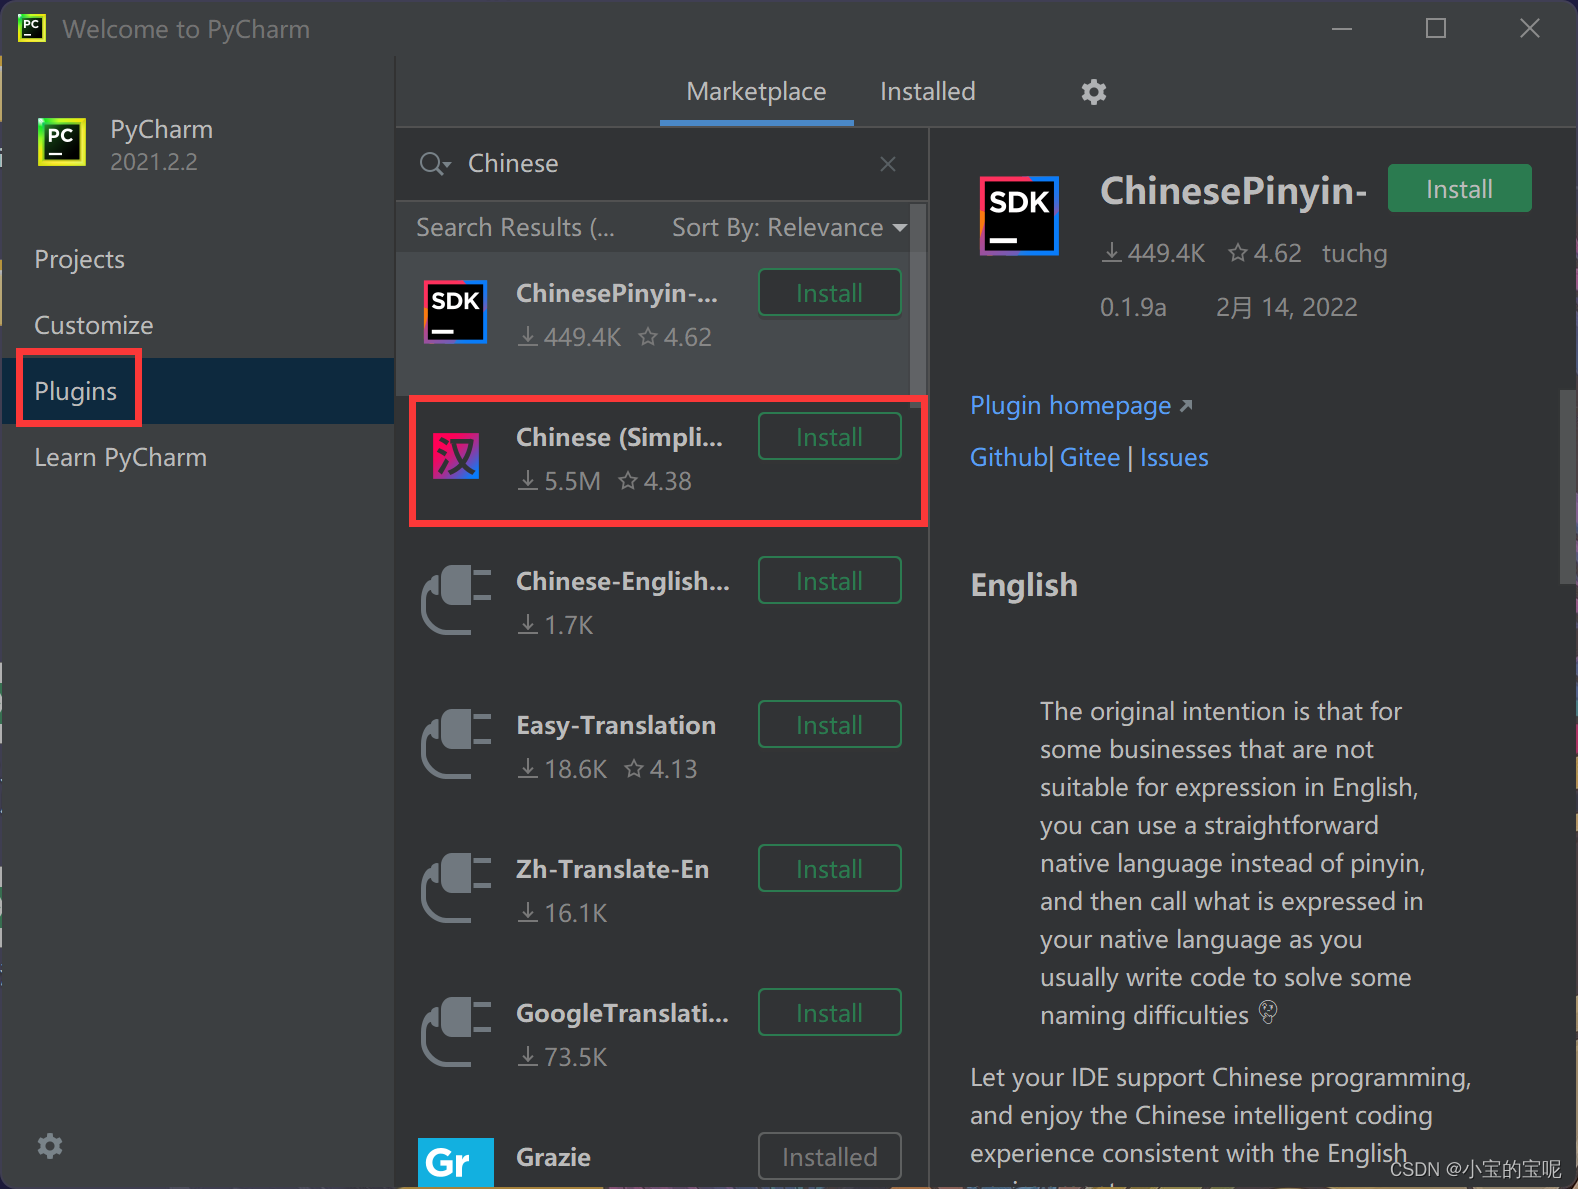Clear the Chinese search text
The image size is (1578, 1189).
[x=888, y=164]
